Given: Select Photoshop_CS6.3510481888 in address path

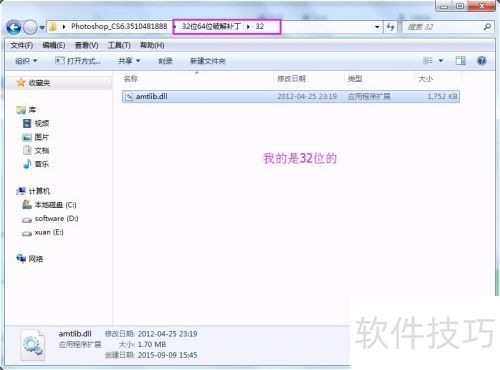Looking at the screenshot, I should pos(119,26).
